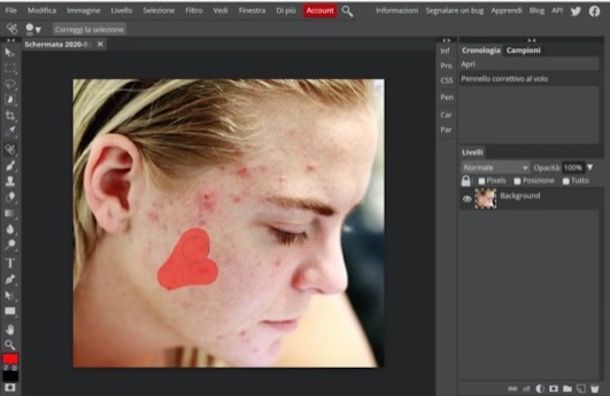This screenshot has height=396, width=610.
Task: Select the Crop tool
Action: (10, 116)
